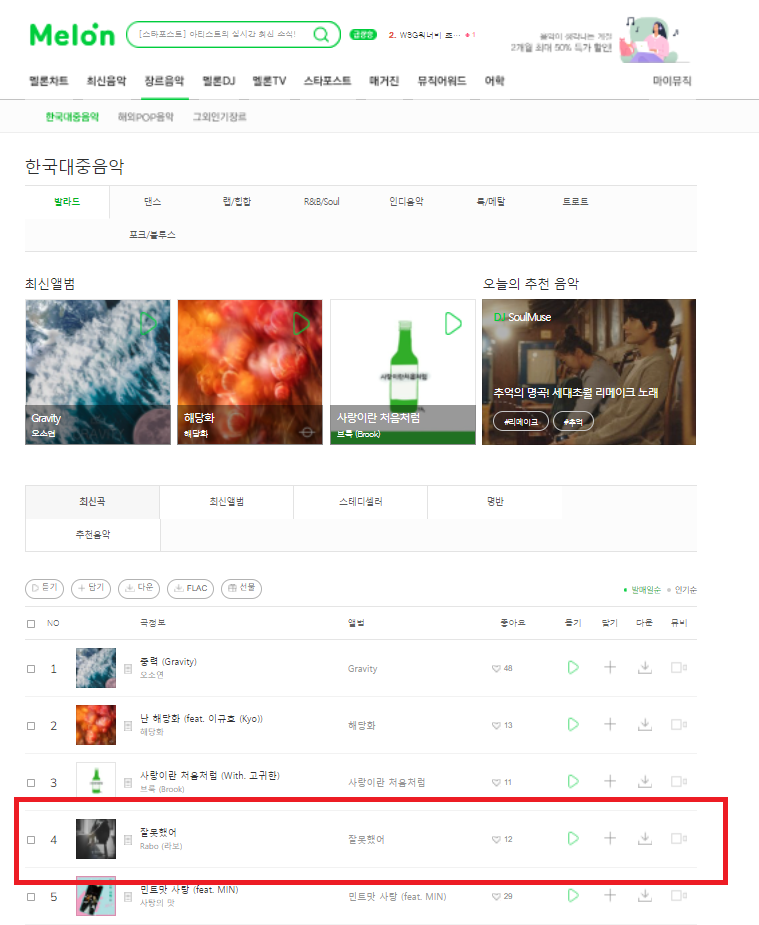
Task: Download song 2 난 해당화
Action: click(x=645, y=724)
